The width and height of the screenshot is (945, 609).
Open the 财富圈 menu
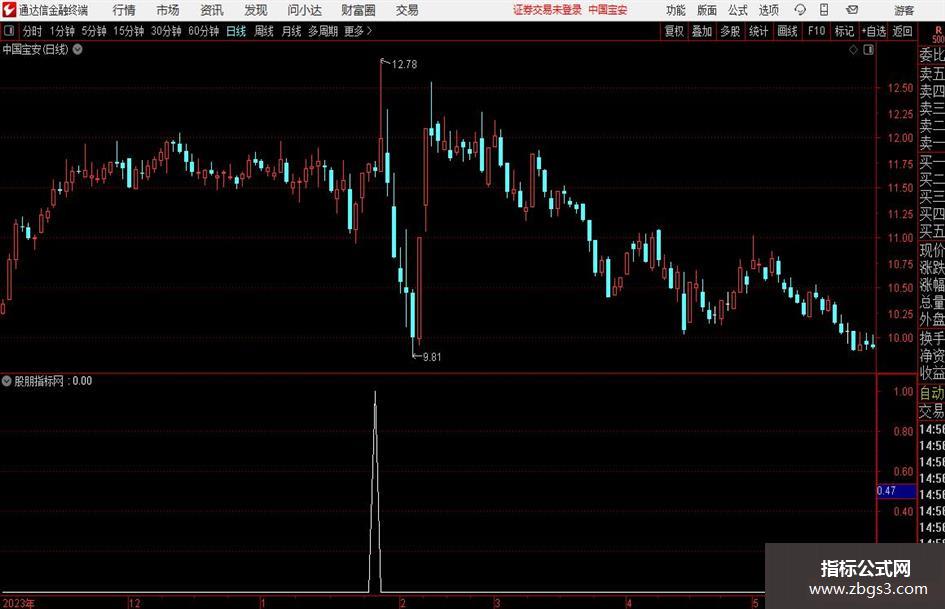point(358,10)
